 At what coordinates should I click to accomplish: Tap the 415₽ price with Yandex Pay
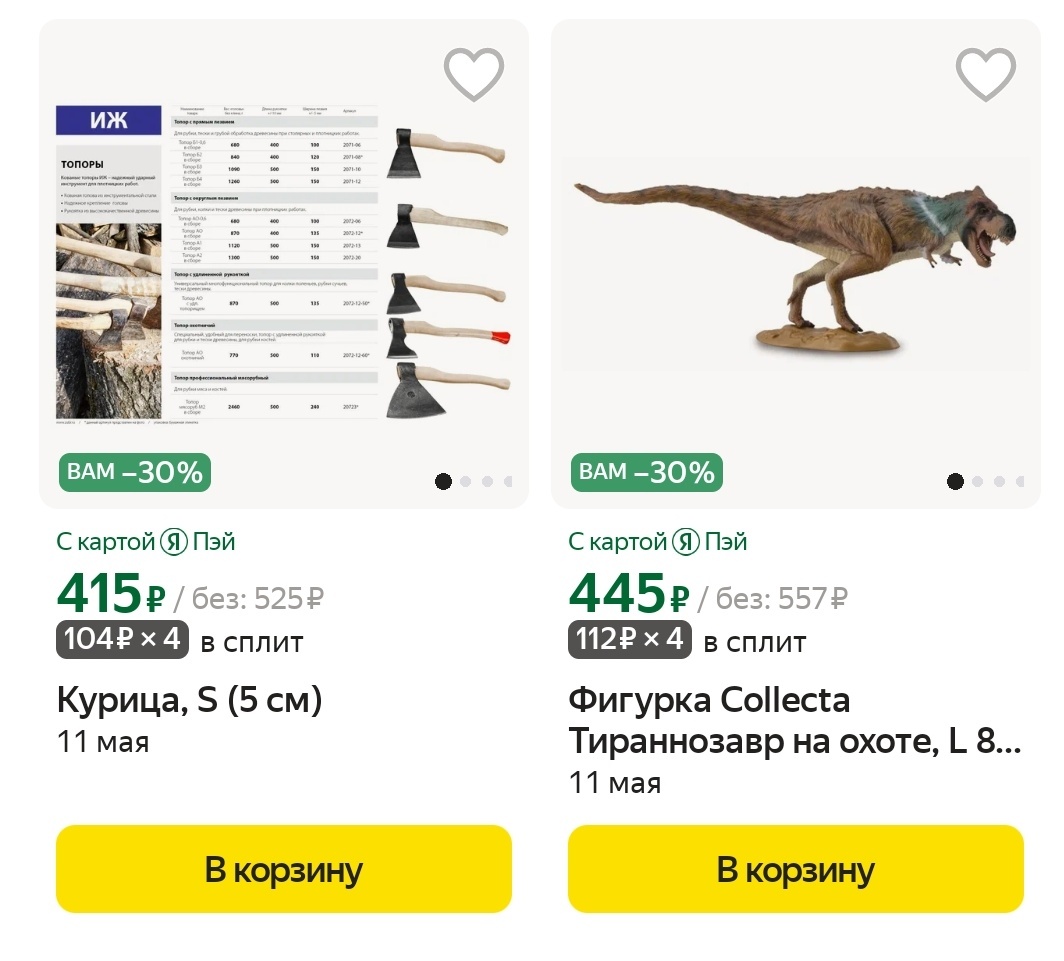pyautogui.click(x=110, y=596)
